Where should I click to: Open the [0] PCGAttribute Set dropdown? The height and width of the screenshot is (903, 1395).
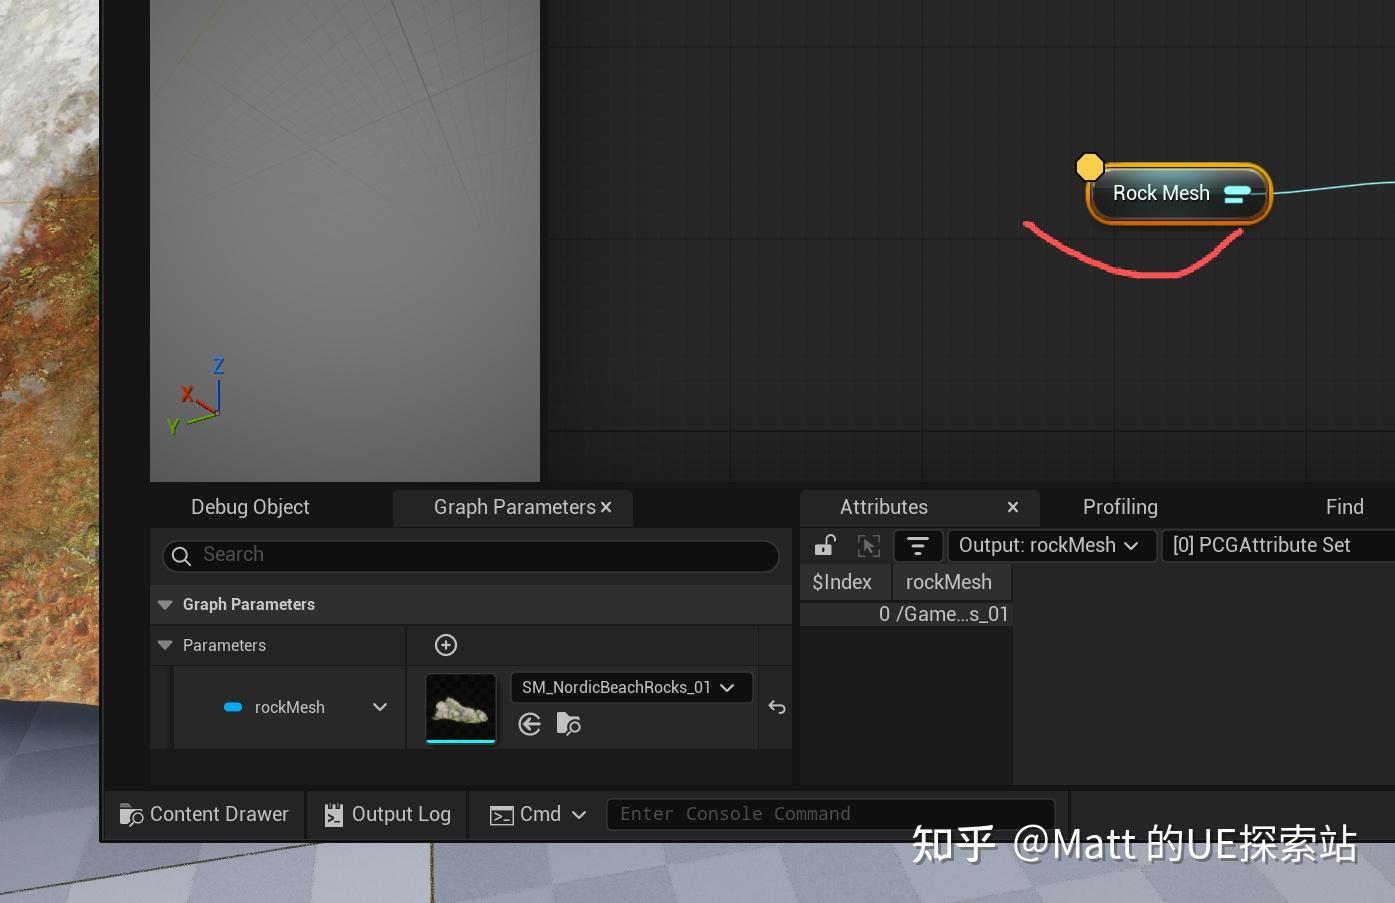pos(1278,546)
